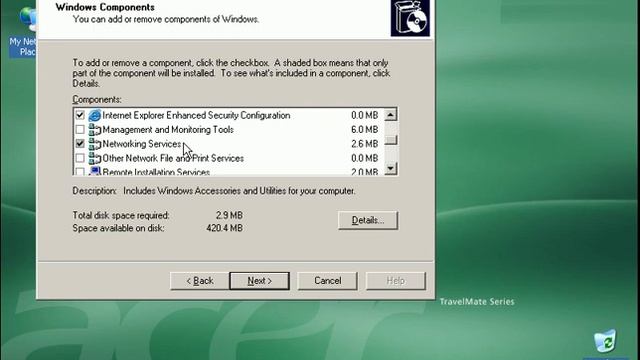Select the My Network Places desktop icon

[x=24, y=33]
